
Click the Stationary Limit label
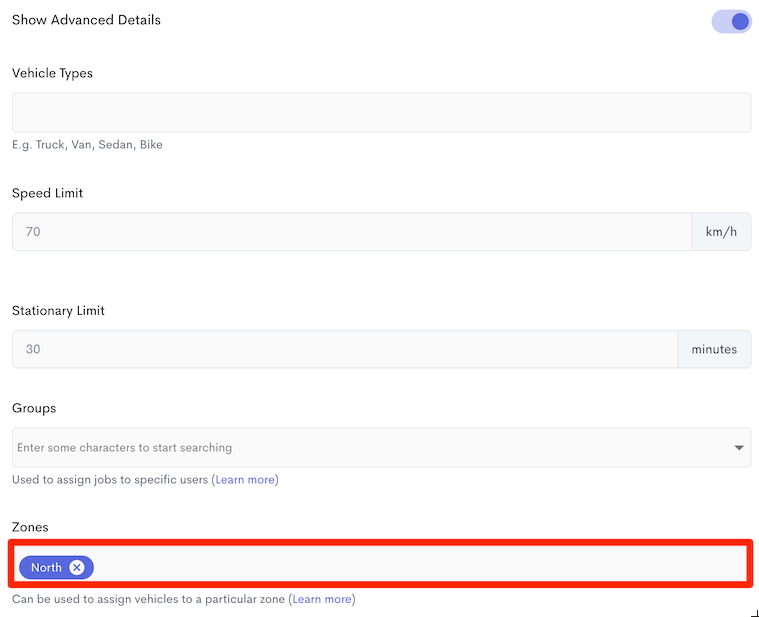[x=58, y=311]
